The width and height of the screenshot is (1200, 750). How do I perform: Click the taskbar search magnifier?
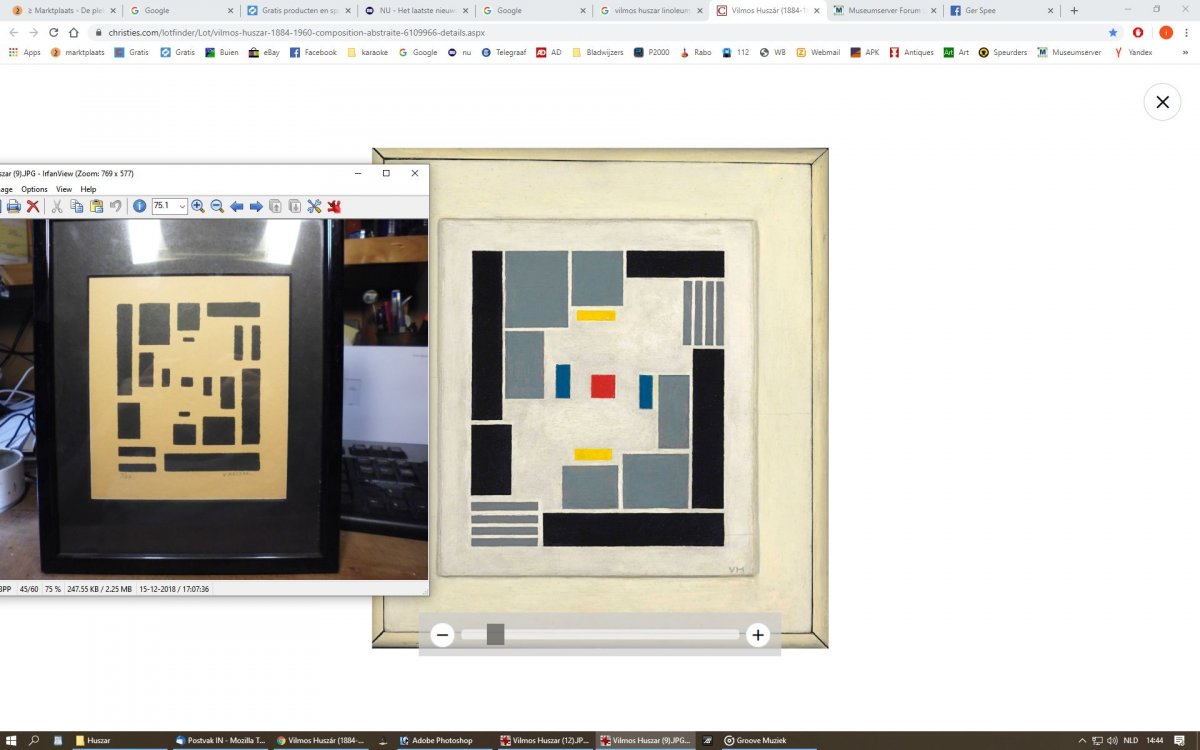(34, 740)
